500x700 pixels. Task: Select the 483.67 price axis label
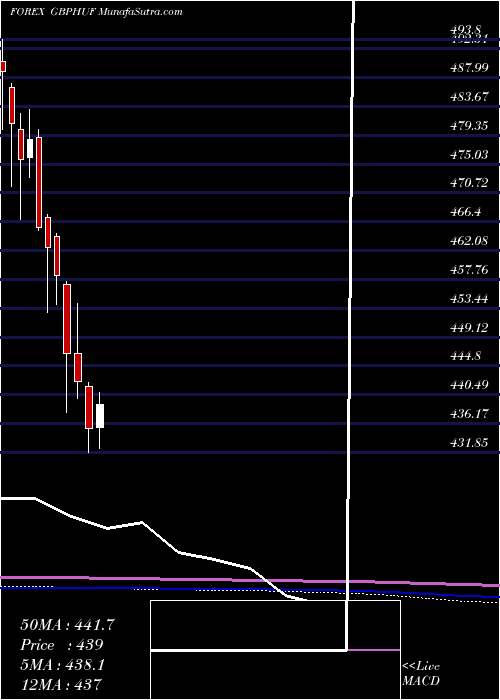coord(471,97)
